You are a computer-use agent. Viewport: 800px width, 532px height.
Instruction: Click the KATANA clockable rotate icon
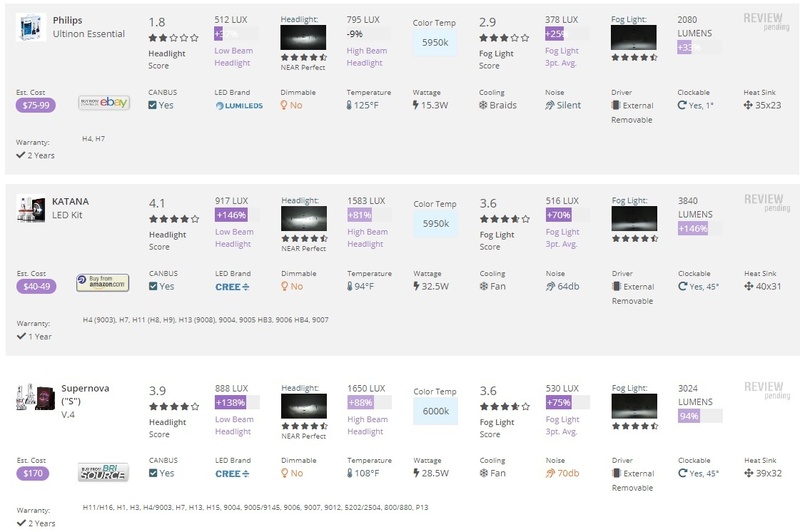coord(682,286)
